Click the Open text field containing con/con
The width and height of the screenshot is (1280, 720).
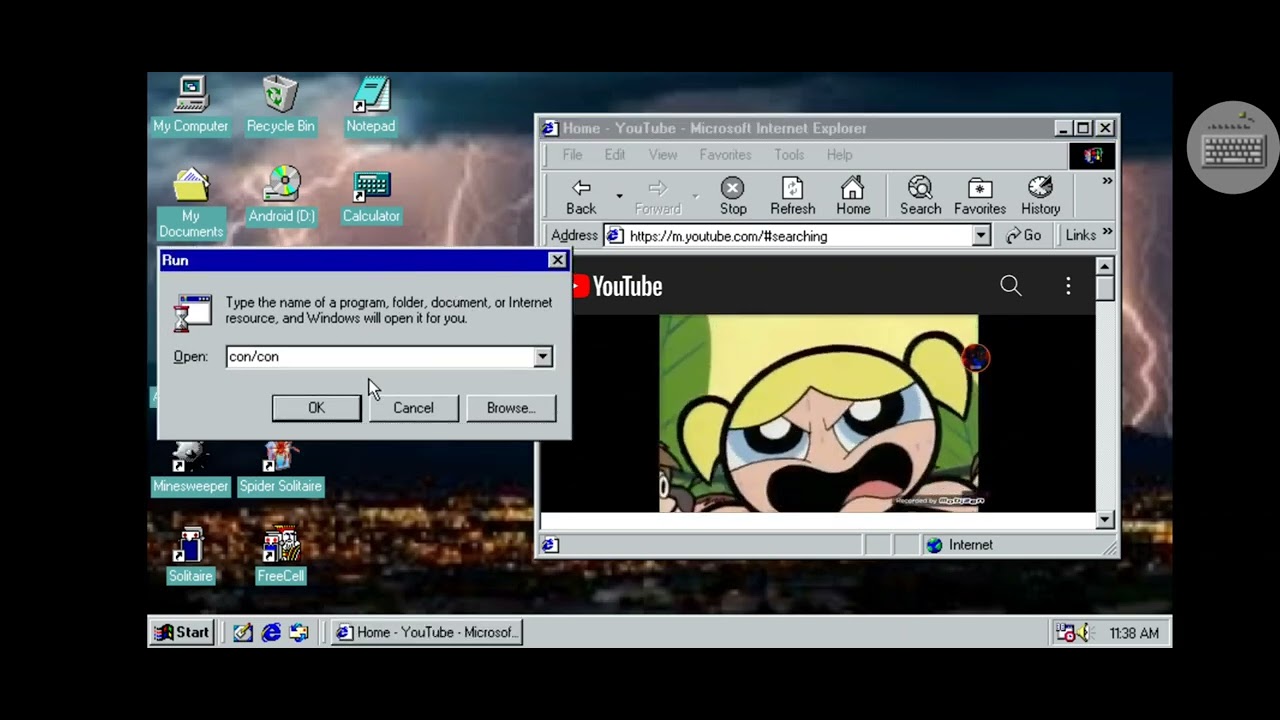379,357
